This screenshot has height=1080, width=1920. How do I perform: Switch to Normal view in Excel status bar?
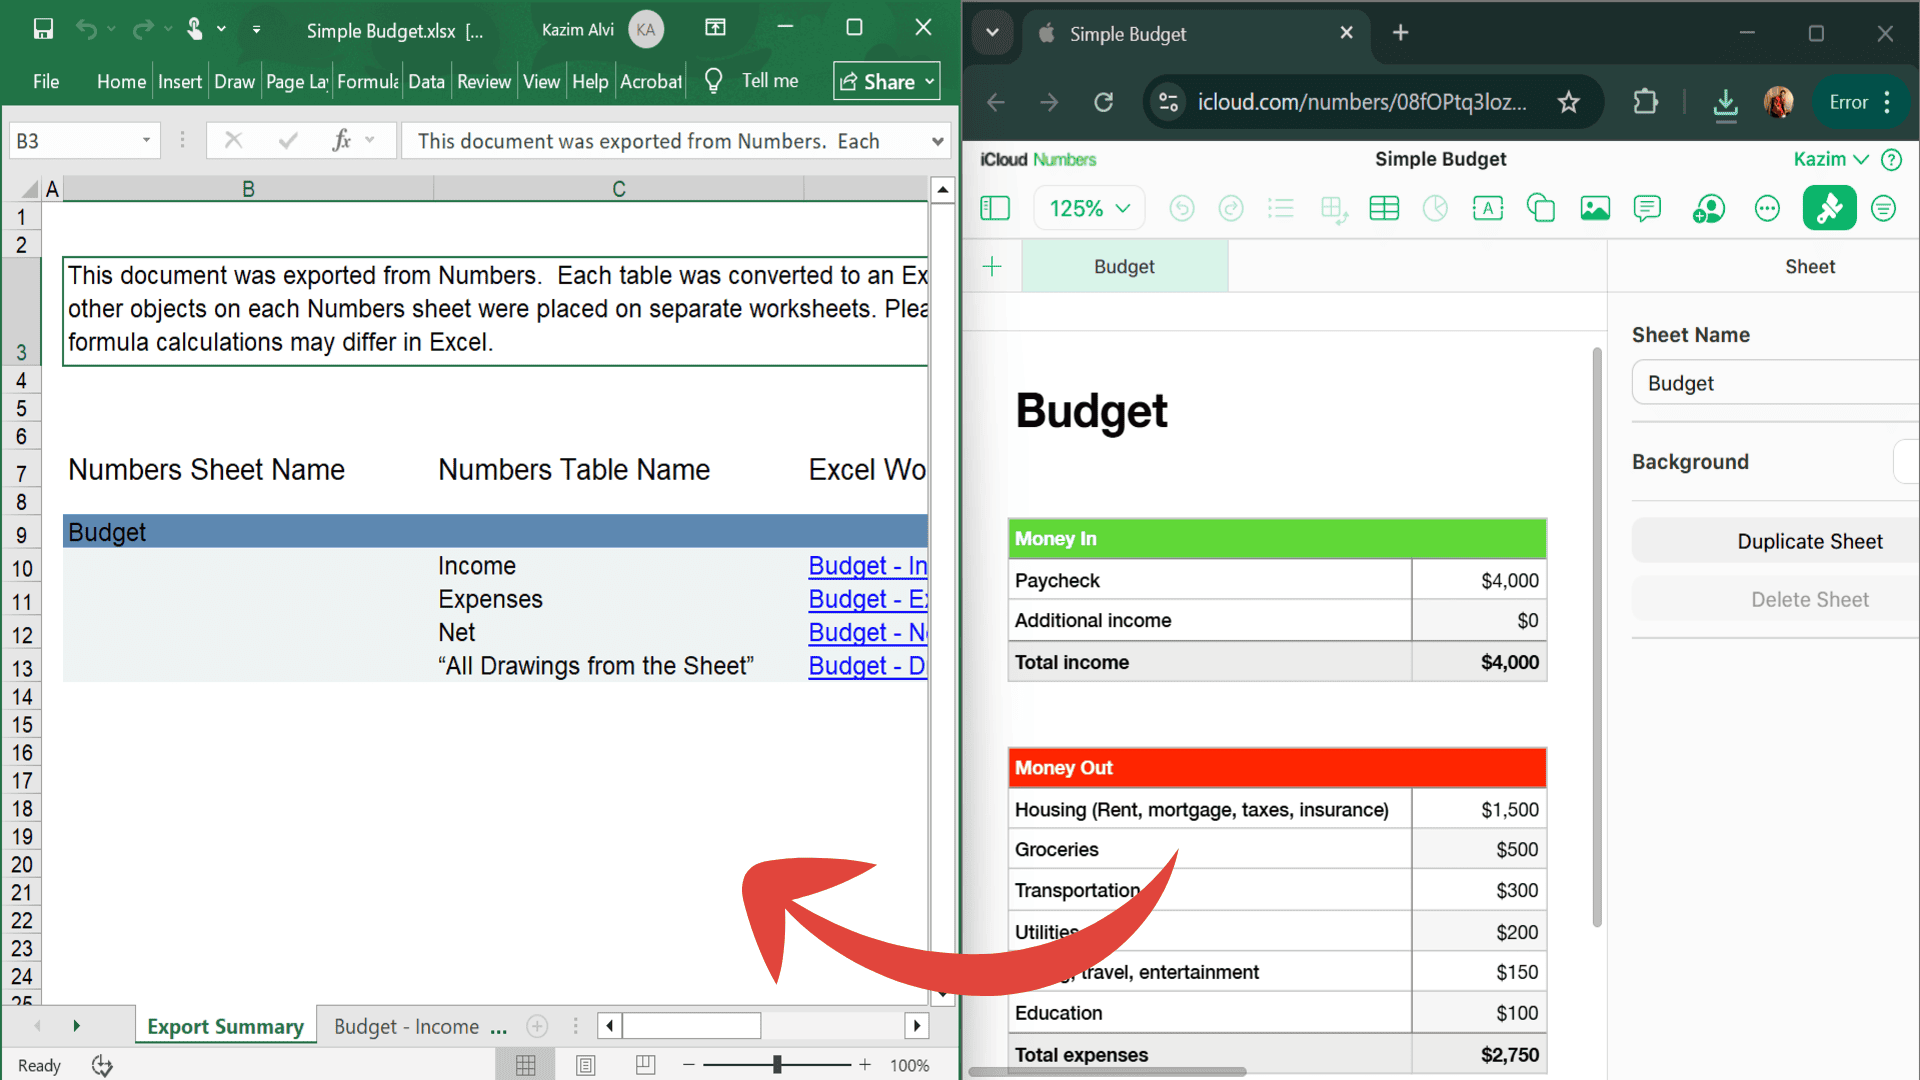pyautogui.click(x=526, y=1065)
